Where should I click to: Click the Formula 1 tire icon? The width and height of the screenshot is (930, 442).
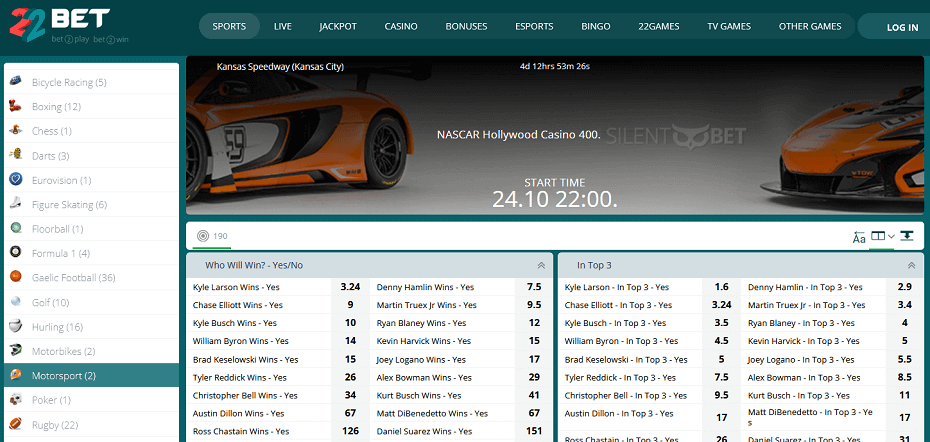point(16,253)
